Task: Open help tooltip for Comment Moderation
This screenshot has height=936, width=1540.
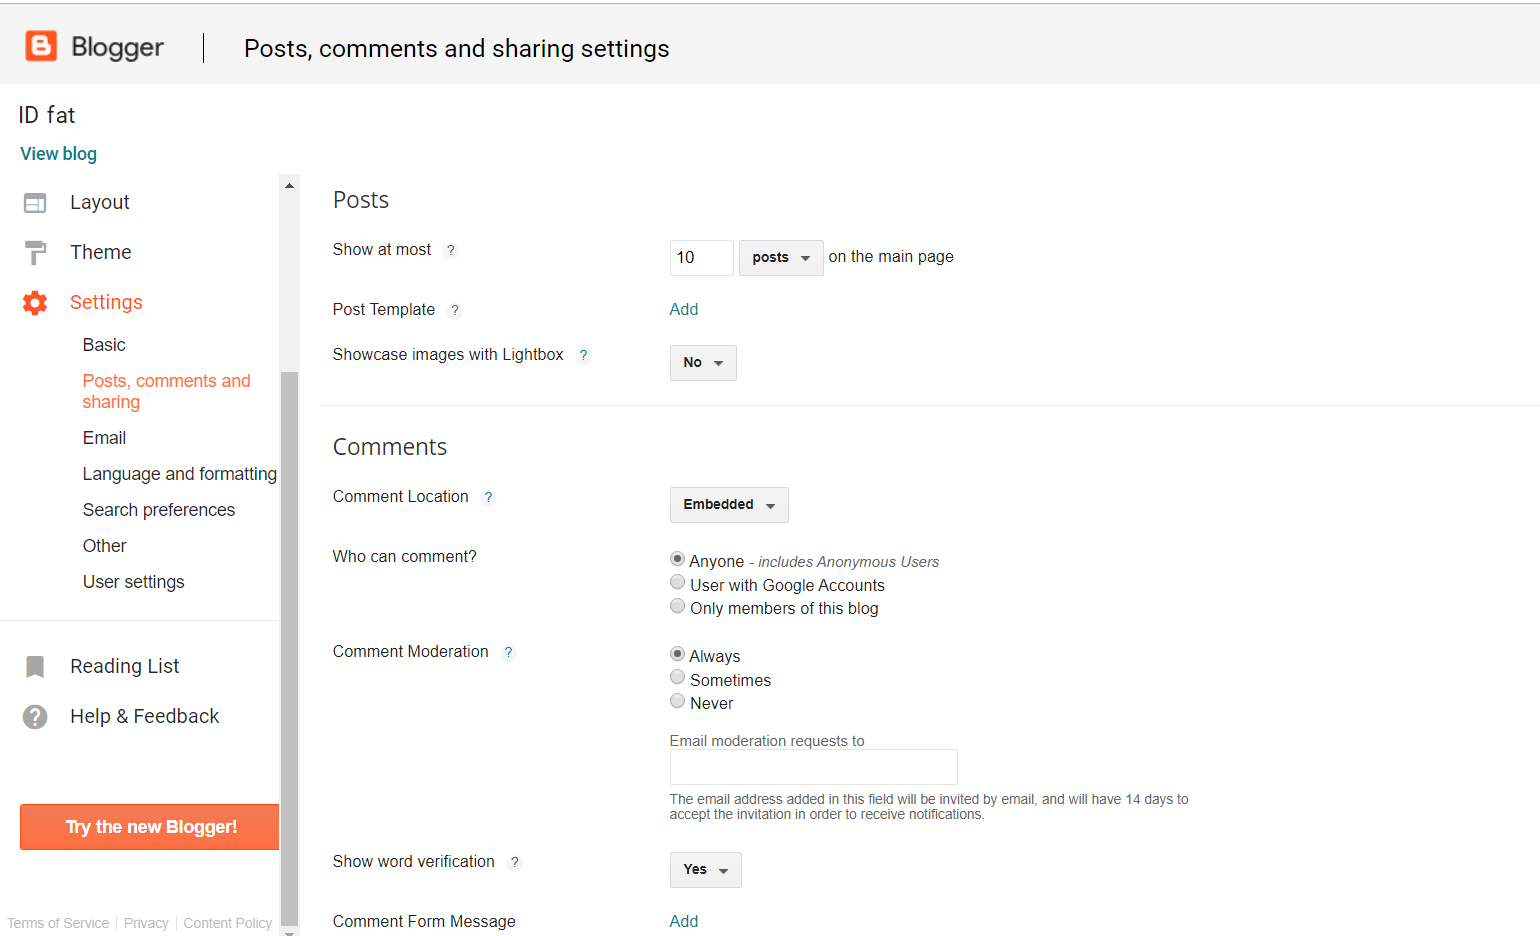Action: click(x=508, y=652)
